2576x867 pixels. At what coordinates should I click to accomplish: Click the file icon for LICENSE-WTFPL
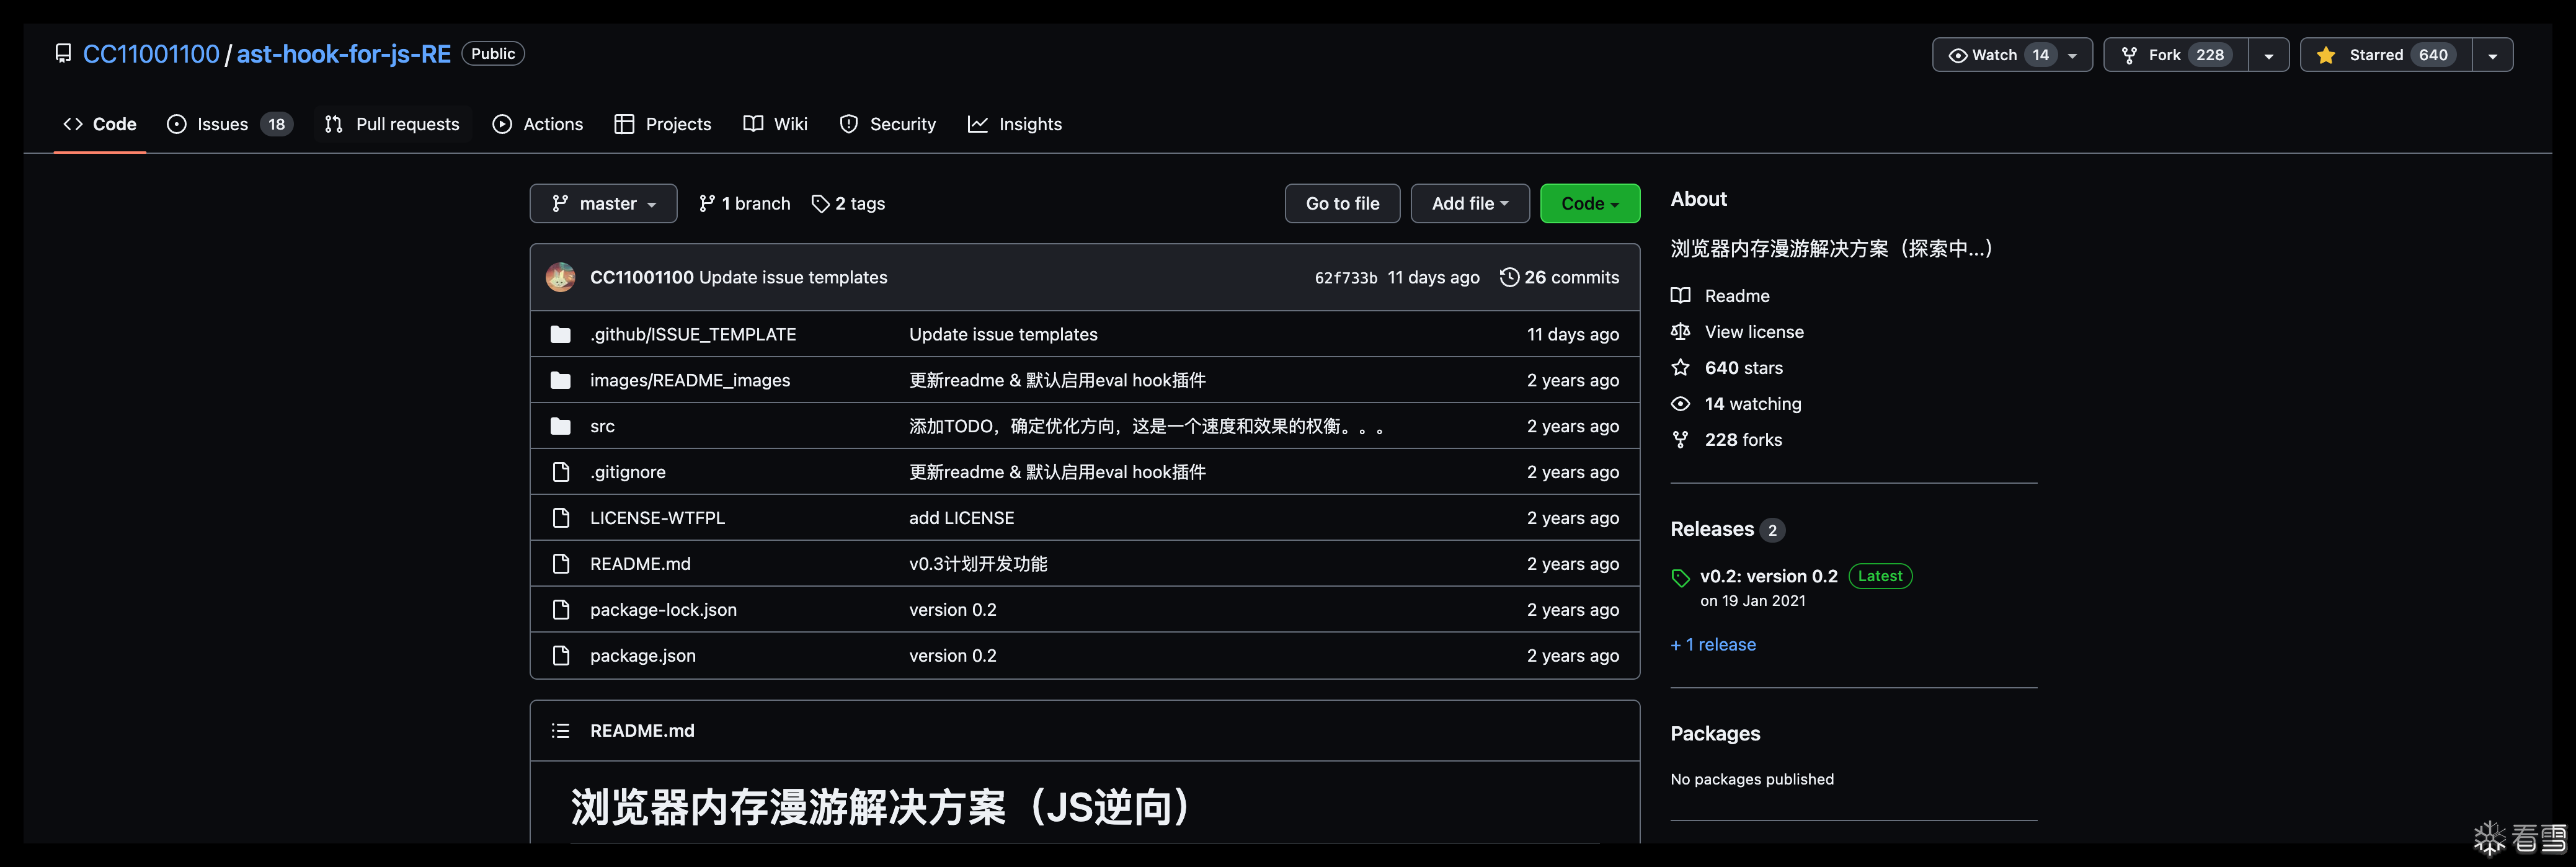[561, 518]
